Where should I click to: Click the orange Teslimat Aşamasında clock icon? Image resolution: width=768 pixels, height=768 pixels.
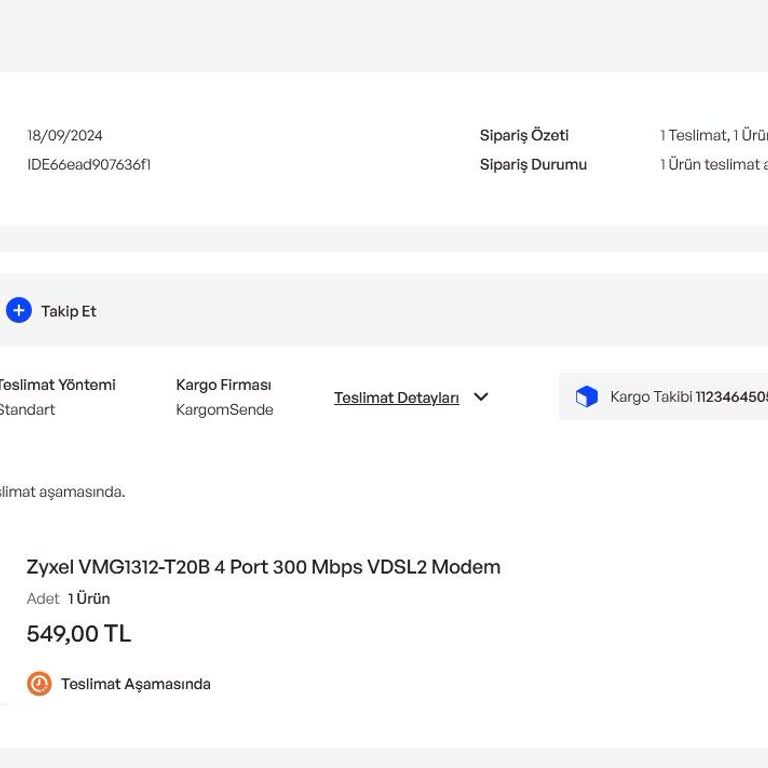[39, 683]
